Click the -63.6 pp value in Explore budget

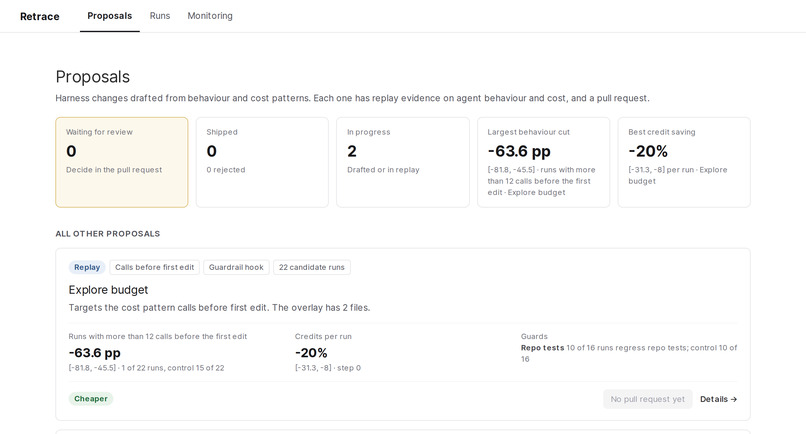[x=95, y=353]
